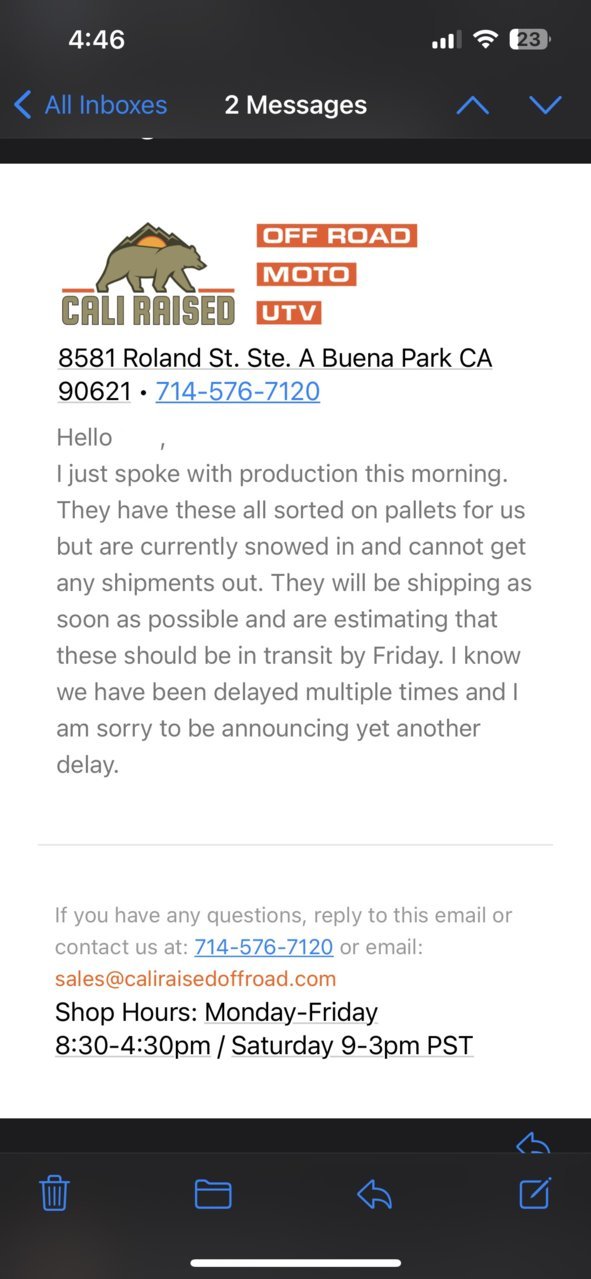
Task: Tap the Monday-Friday shop hours text
Action: 291,1012
